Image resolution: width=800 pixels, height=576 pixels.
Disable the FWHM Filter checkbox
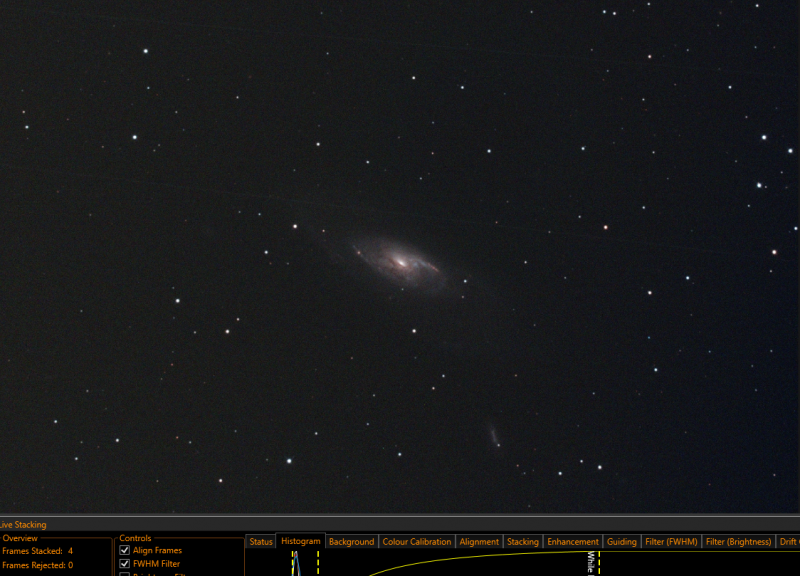pyautogui.click(x=124, y=564)
